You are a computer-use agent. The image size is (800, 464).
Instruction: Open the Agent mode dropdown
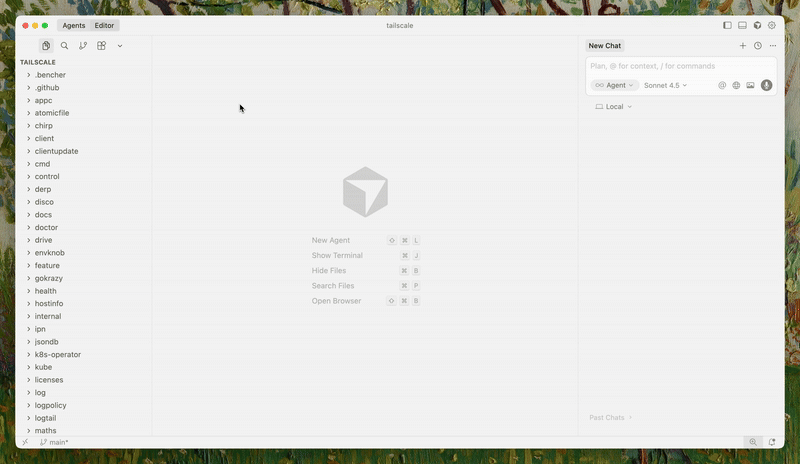(x=615, y=86)
